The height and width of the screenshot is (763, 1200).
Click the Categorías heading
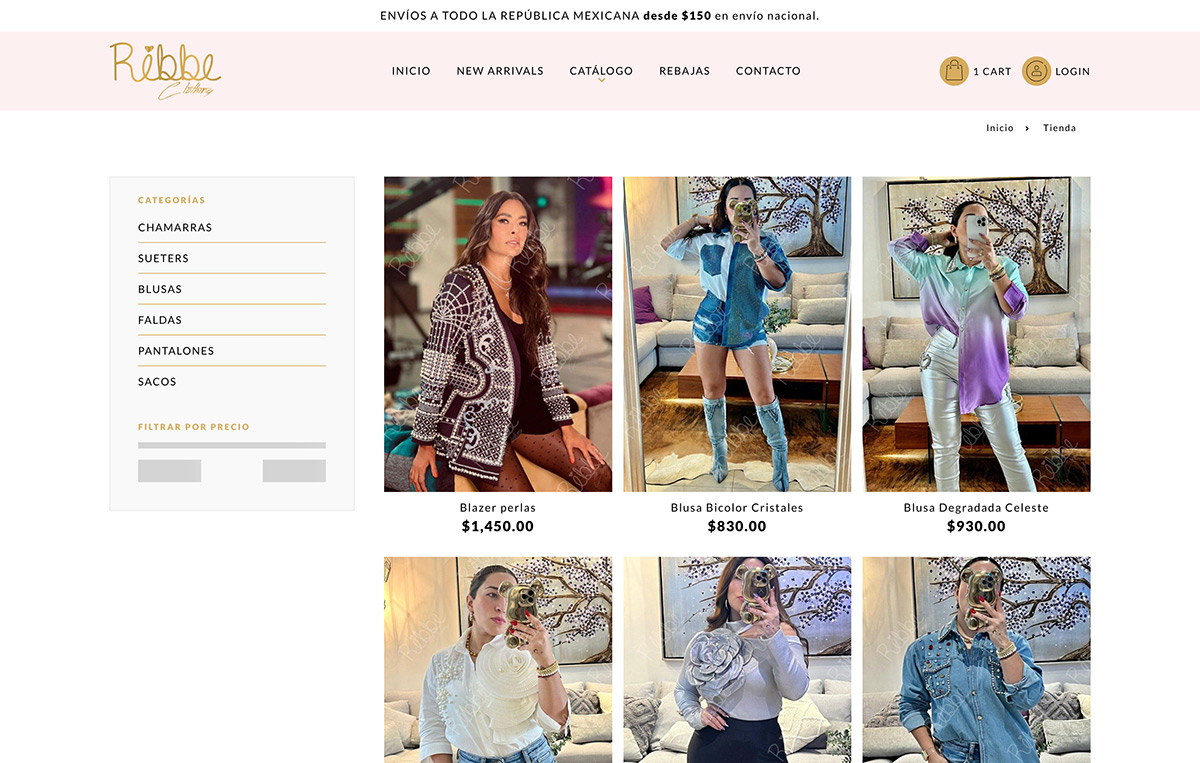172,200
